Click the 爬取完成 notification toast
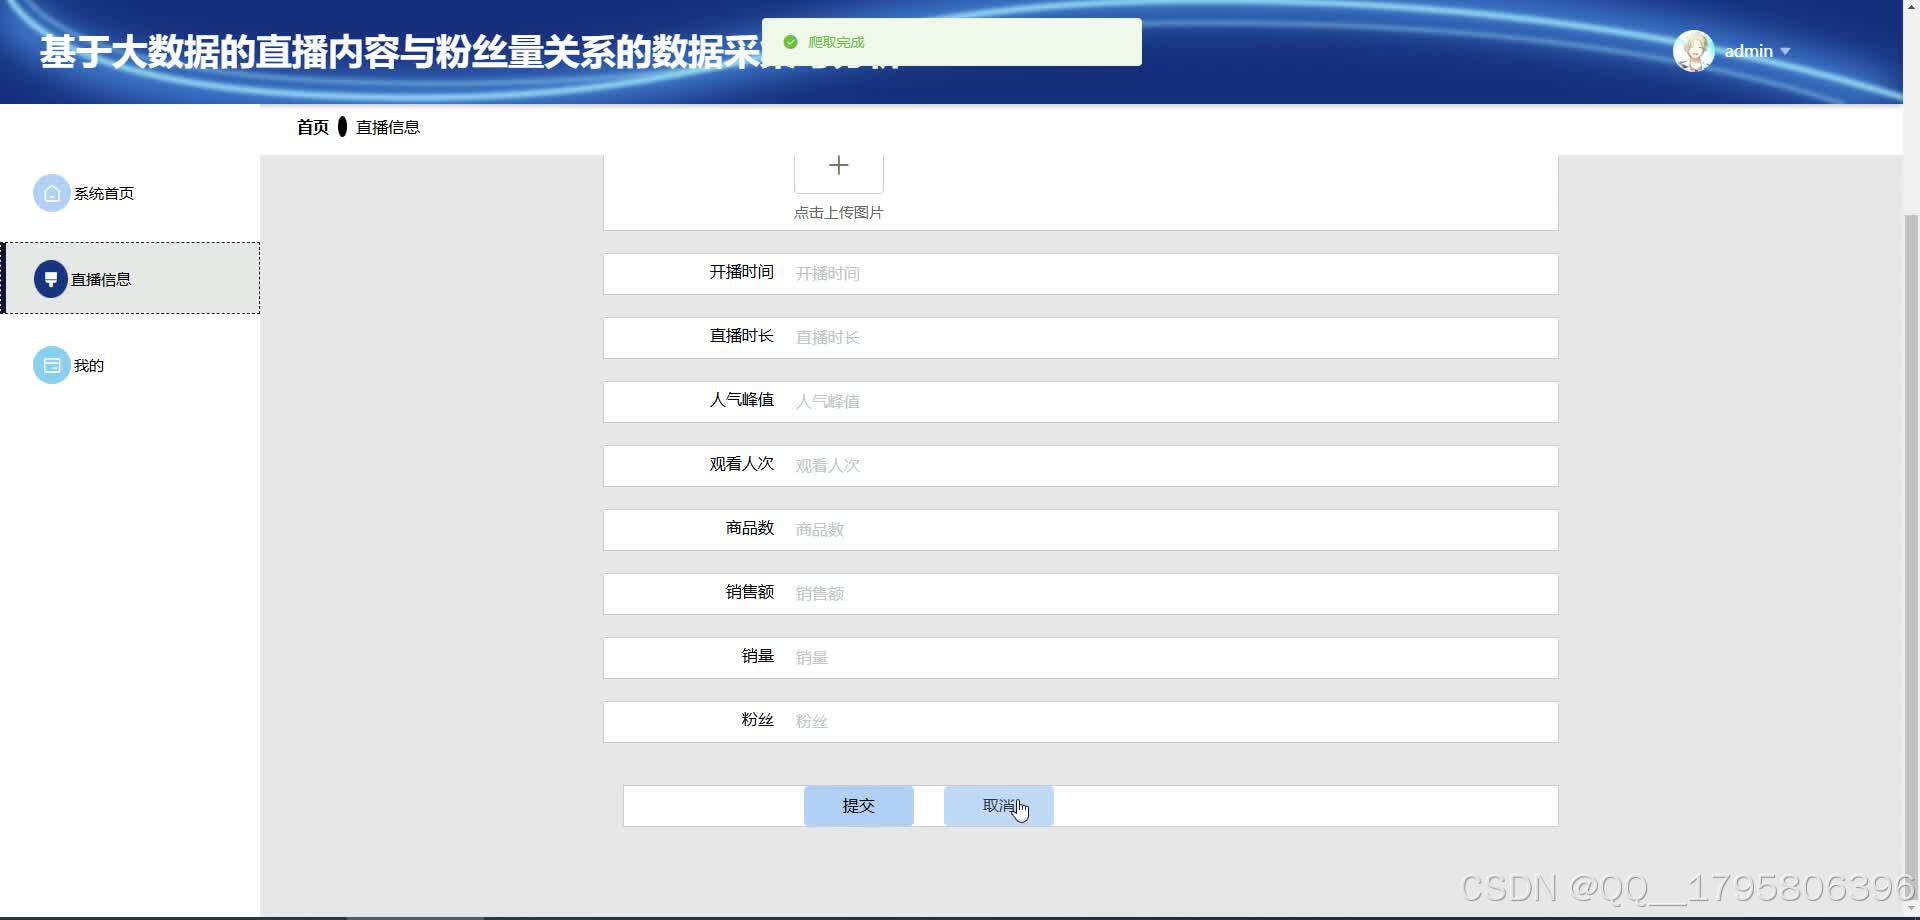This screenshot has height=920, width=1920. 950,41
